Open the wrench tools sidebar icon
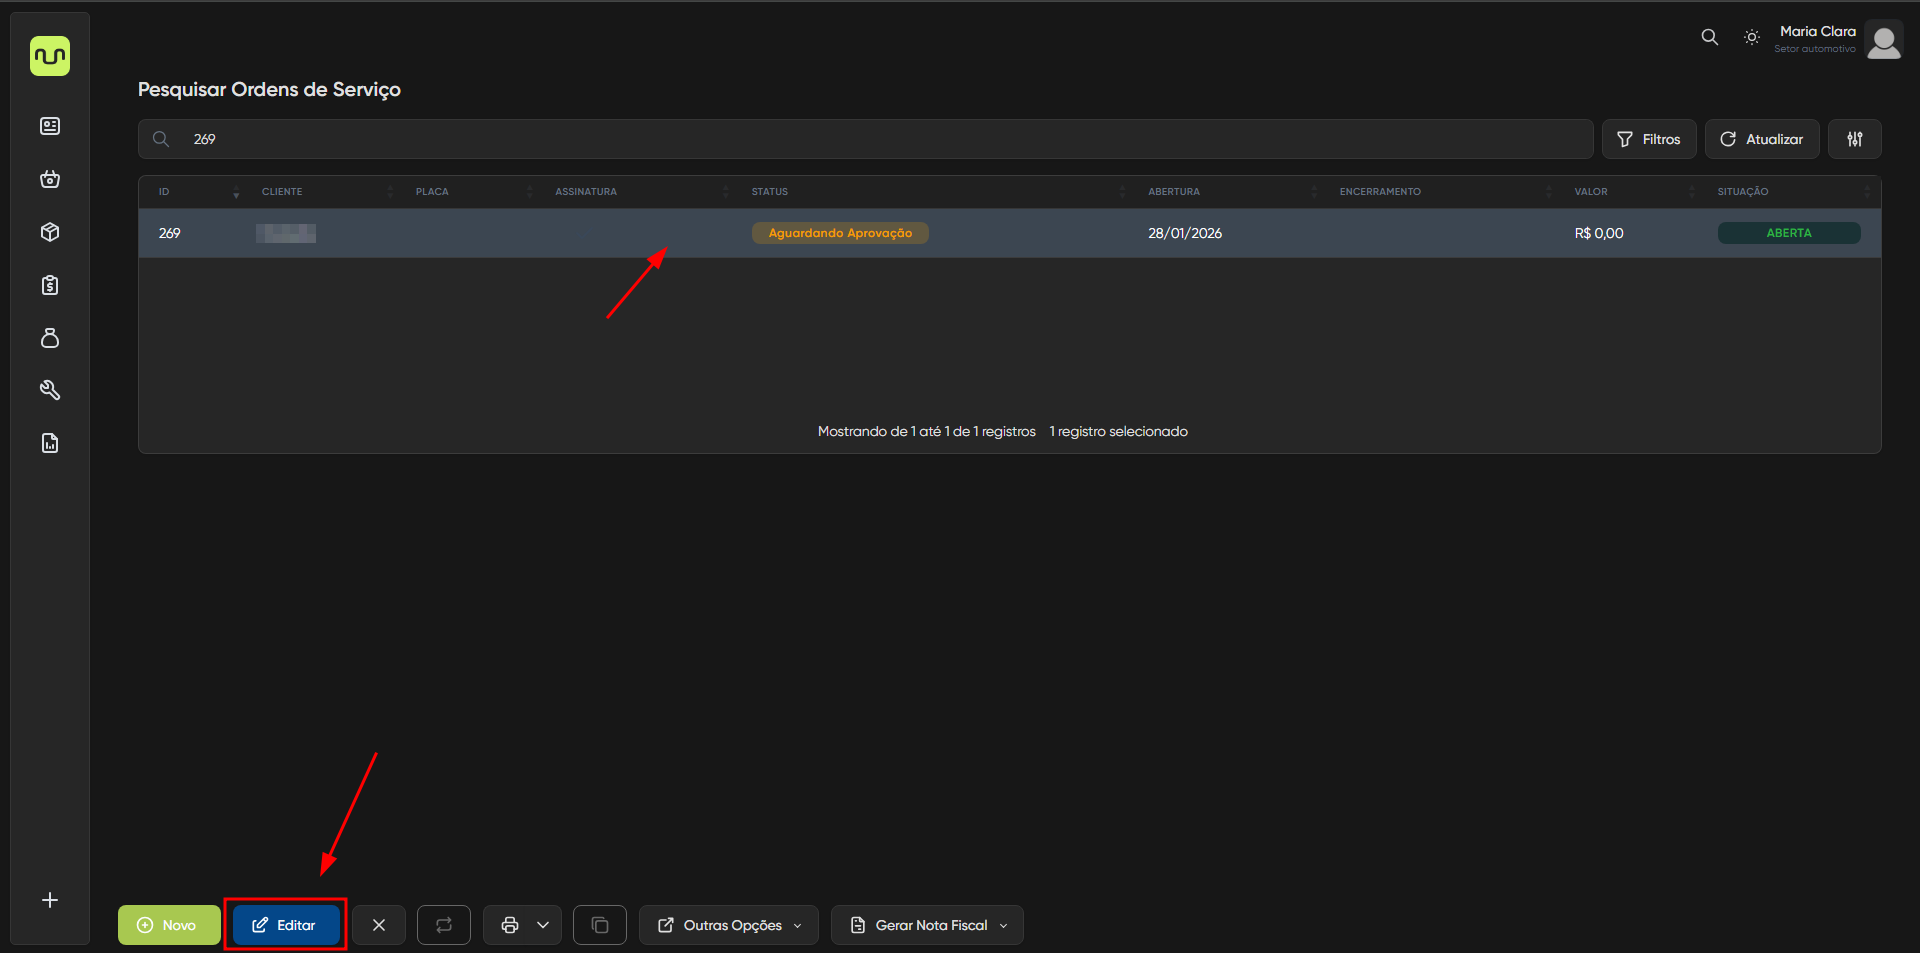This screenshot has height=953, width=1920. [50, 390]
